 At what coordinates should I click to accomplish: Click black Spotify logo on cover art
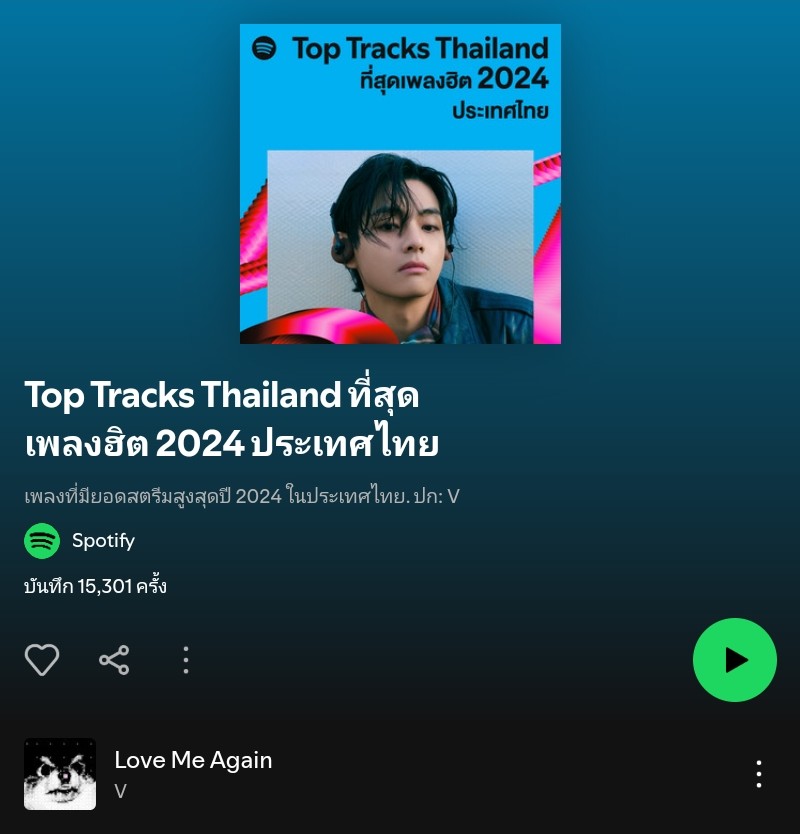[264, 48]
